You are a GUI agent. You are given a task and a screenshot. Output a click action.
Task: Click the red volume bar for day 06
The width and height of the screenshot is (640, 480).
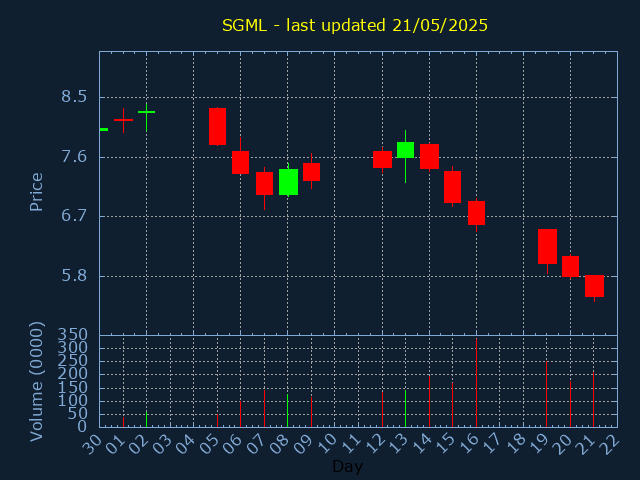coord(240,414)
